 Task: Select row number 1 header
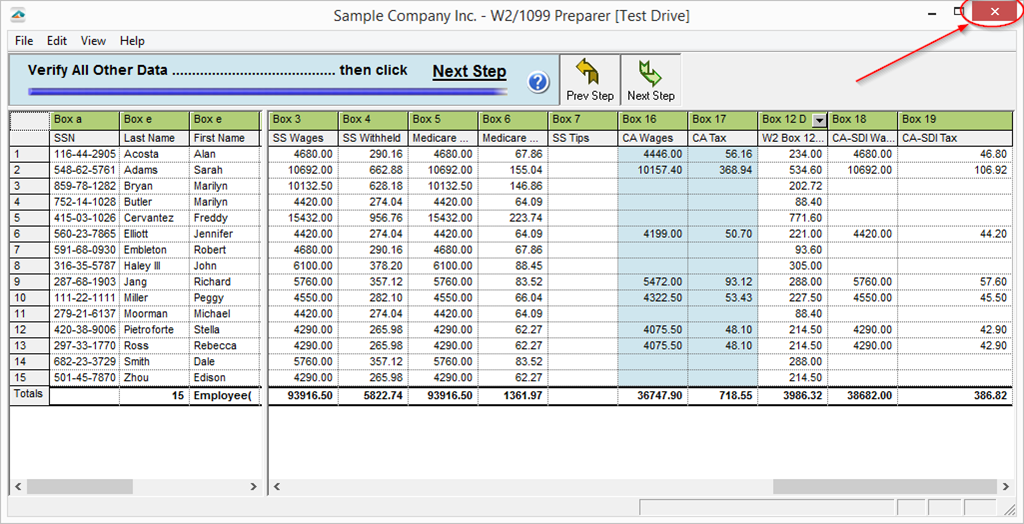point(29,154)
